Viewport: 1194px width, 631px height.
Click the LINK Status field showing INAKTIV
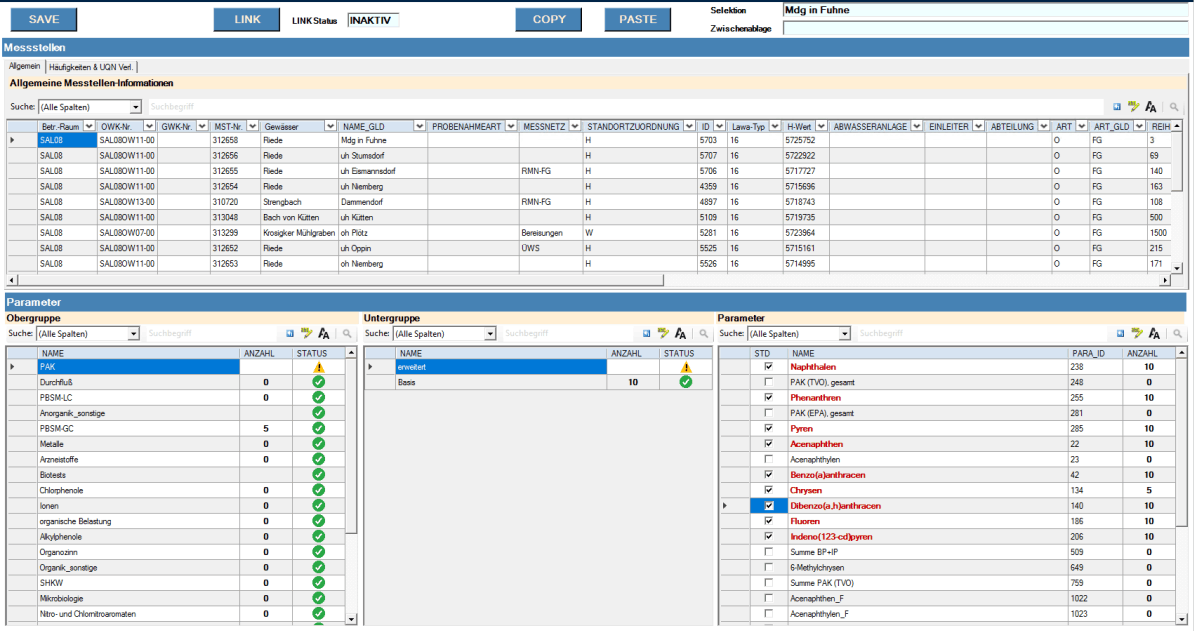tap(373, 21)
